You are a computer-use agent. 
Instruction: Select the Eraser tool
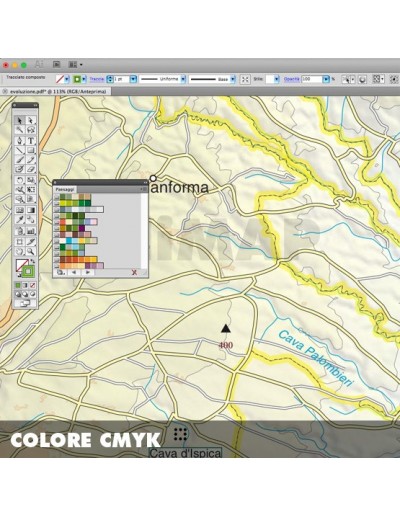[x=31, y=169]
